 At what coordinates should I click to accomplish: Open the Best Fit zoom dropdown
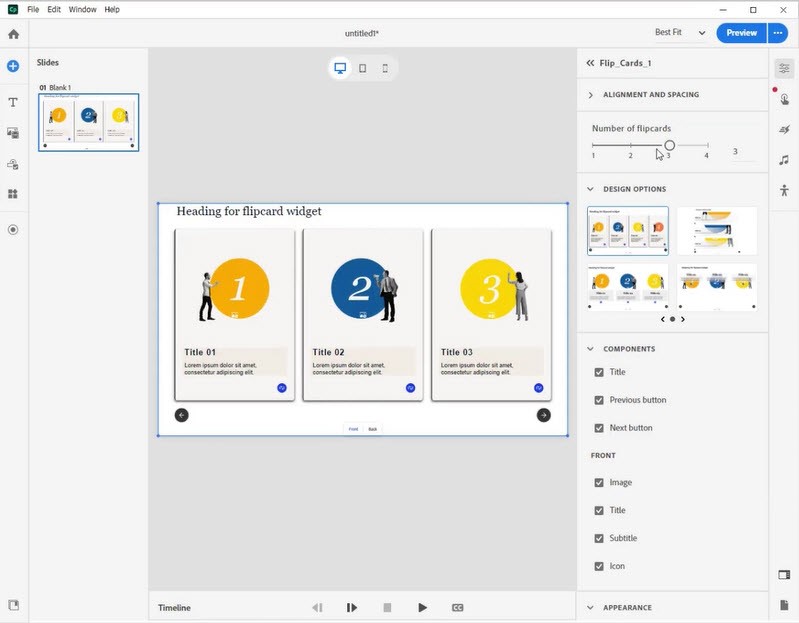coord(680,33)
